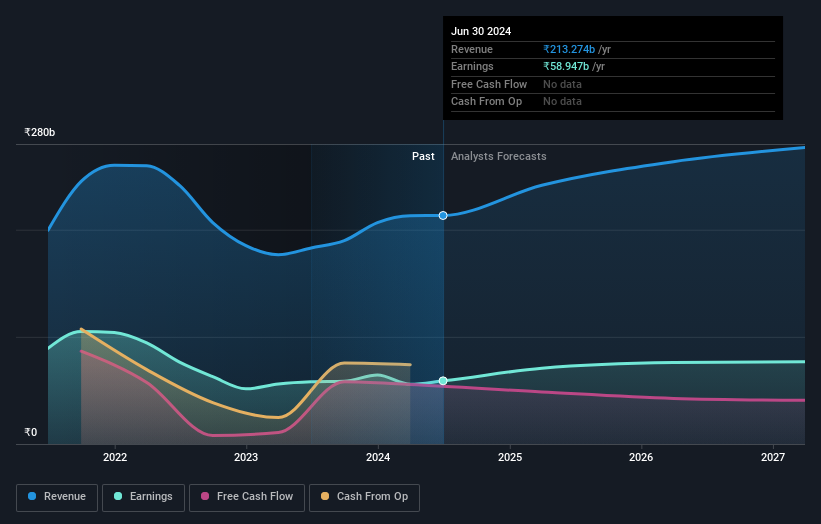Toggle the Revenue series legend button
This screenshot has width=821, height=524.
(x=57, y=497)
